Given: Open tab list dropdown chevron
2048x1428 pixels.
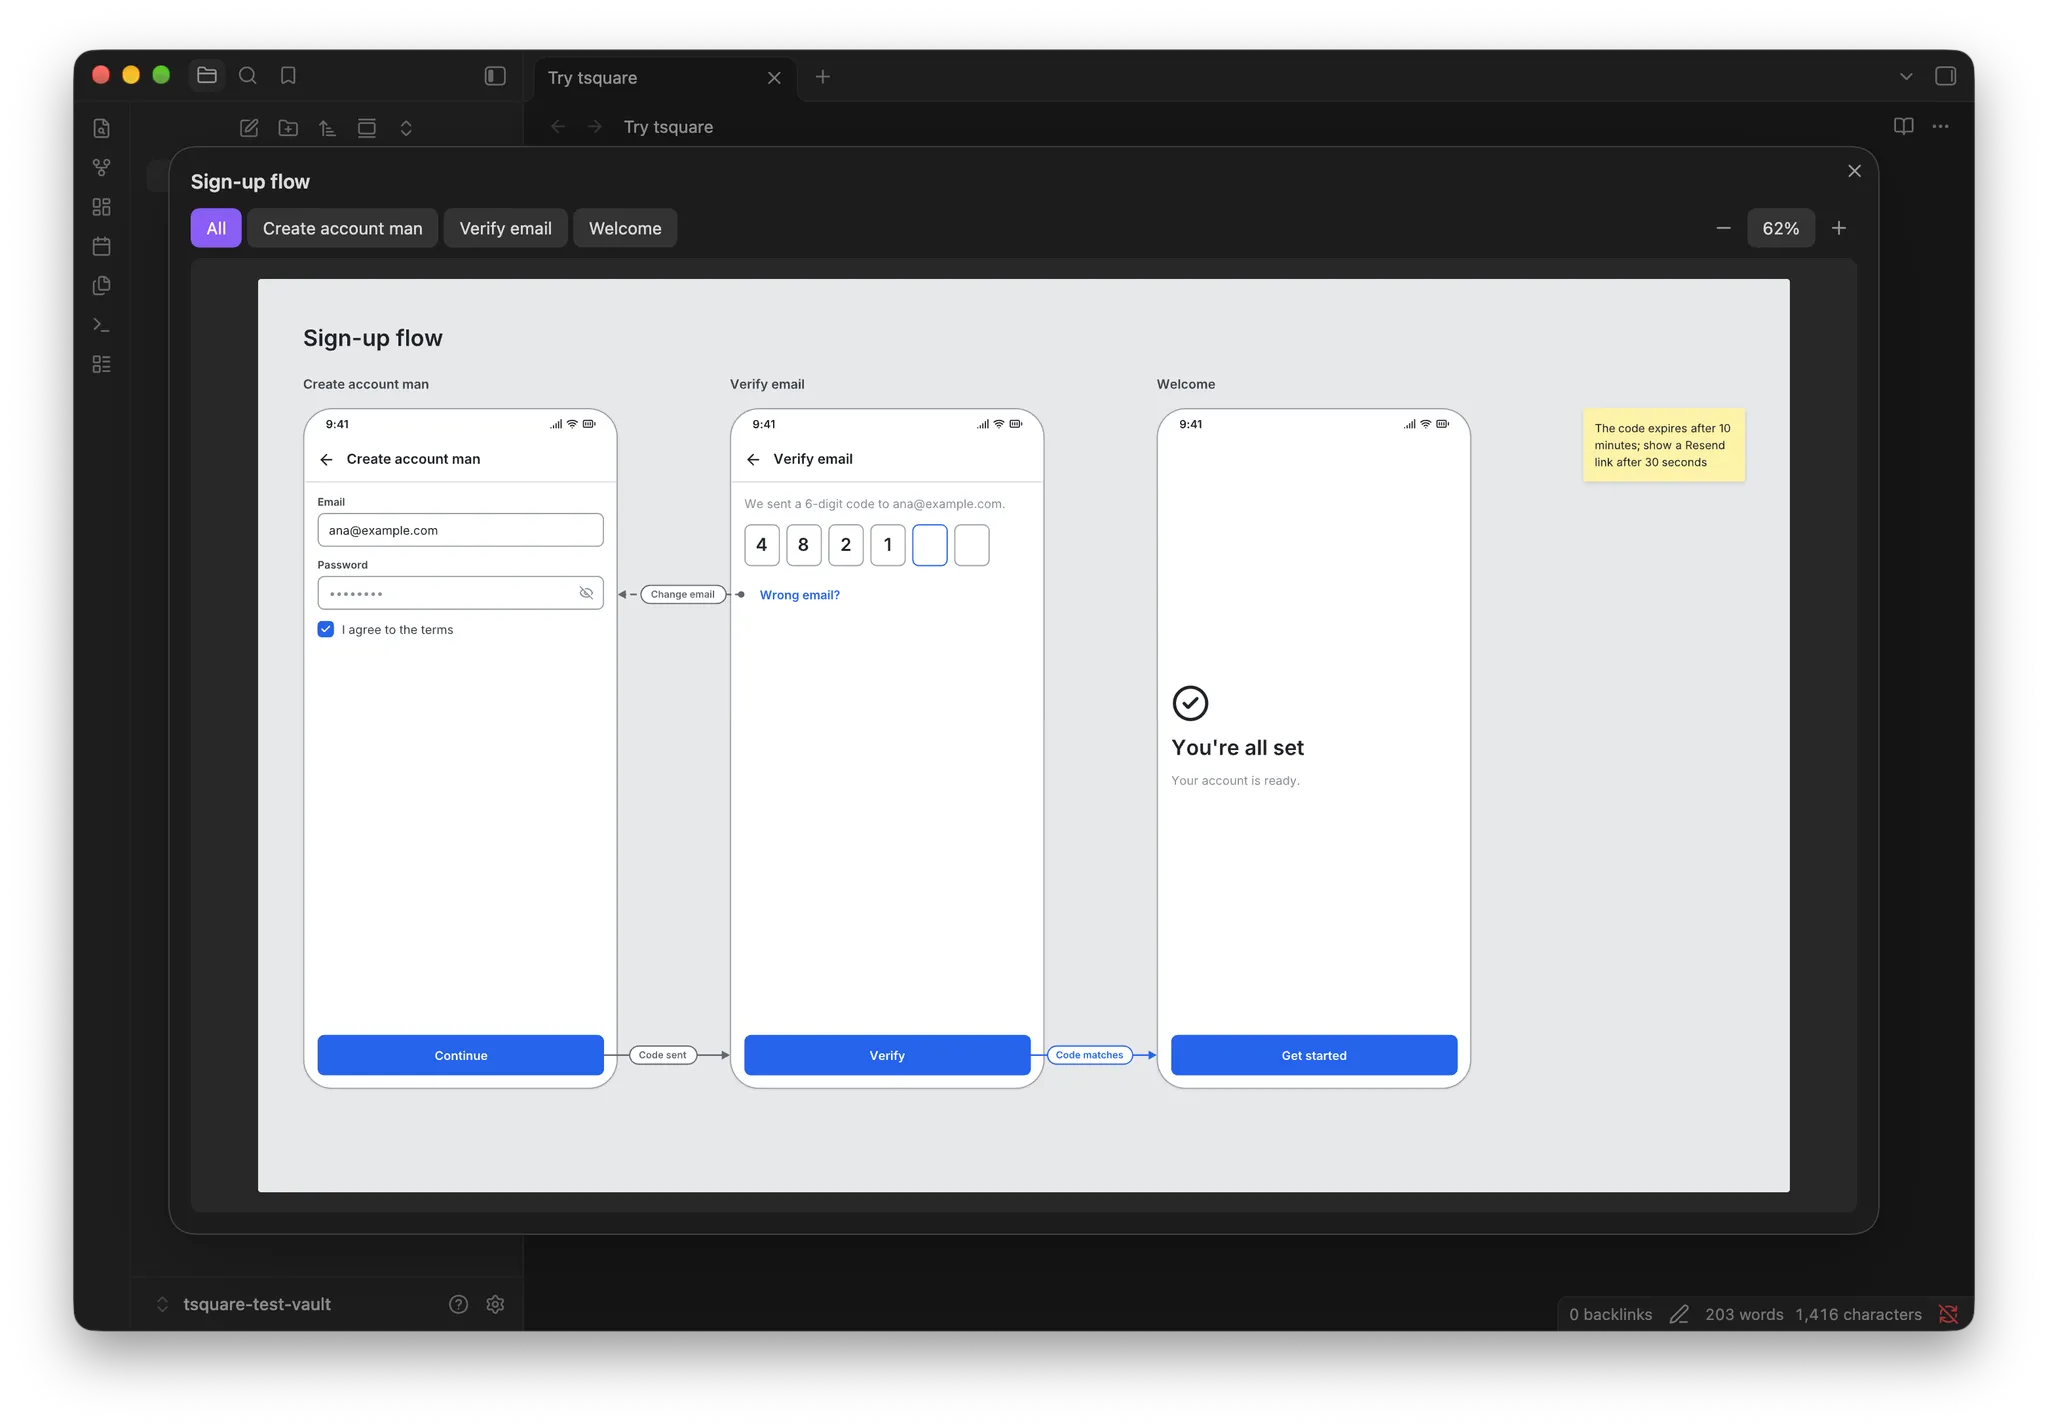Looking at the screenshot, I should point(1905,76).
